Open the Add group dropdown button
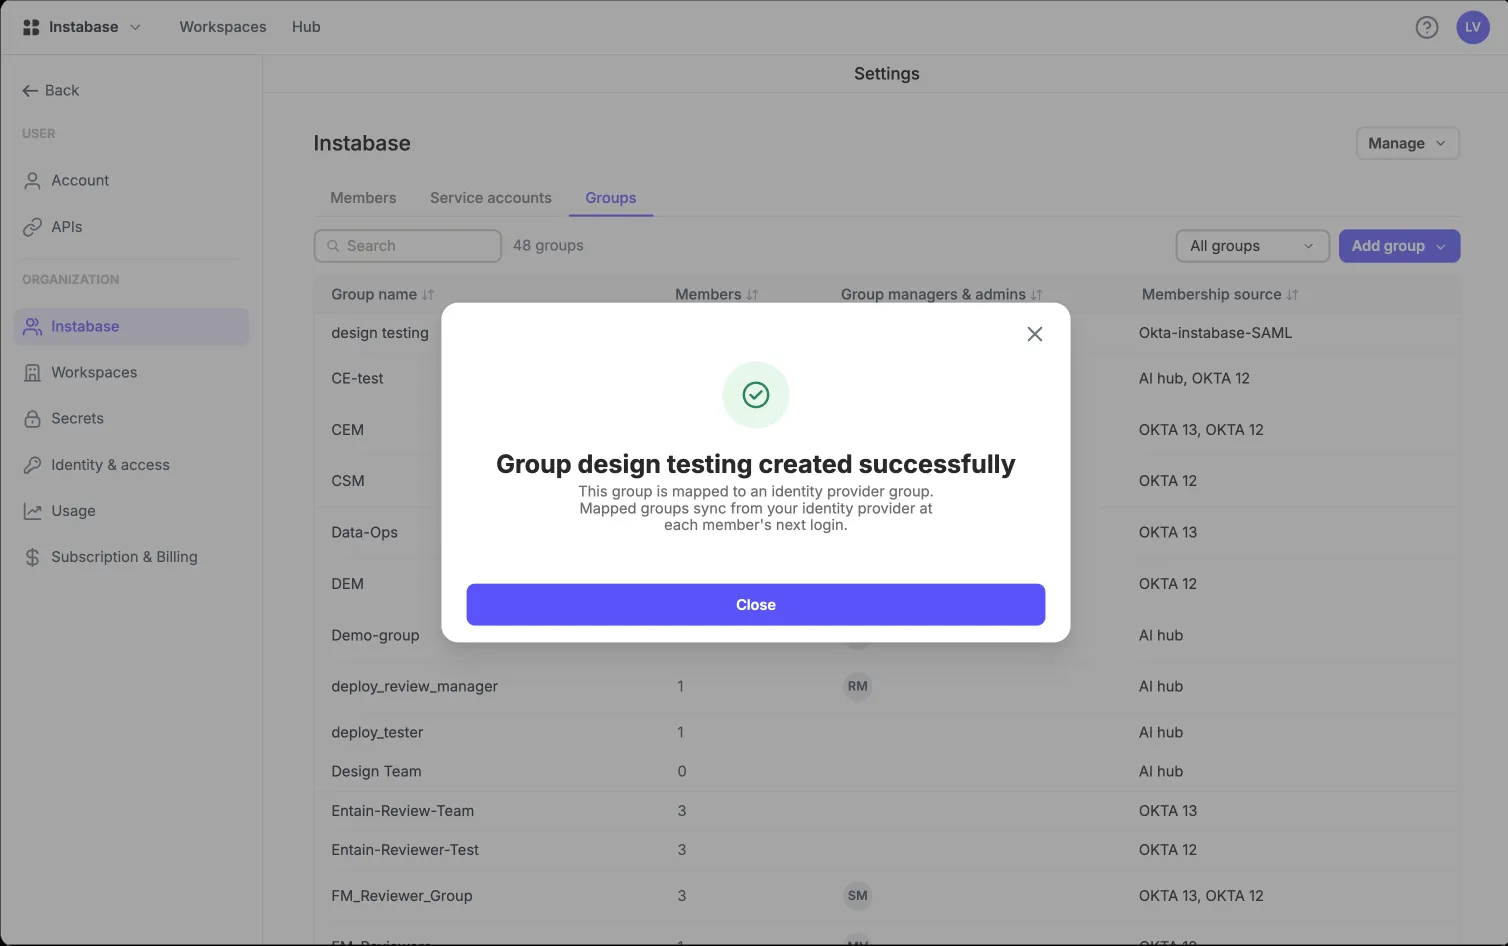This screenshot has width=1508, height=946. click(1399, 246)
